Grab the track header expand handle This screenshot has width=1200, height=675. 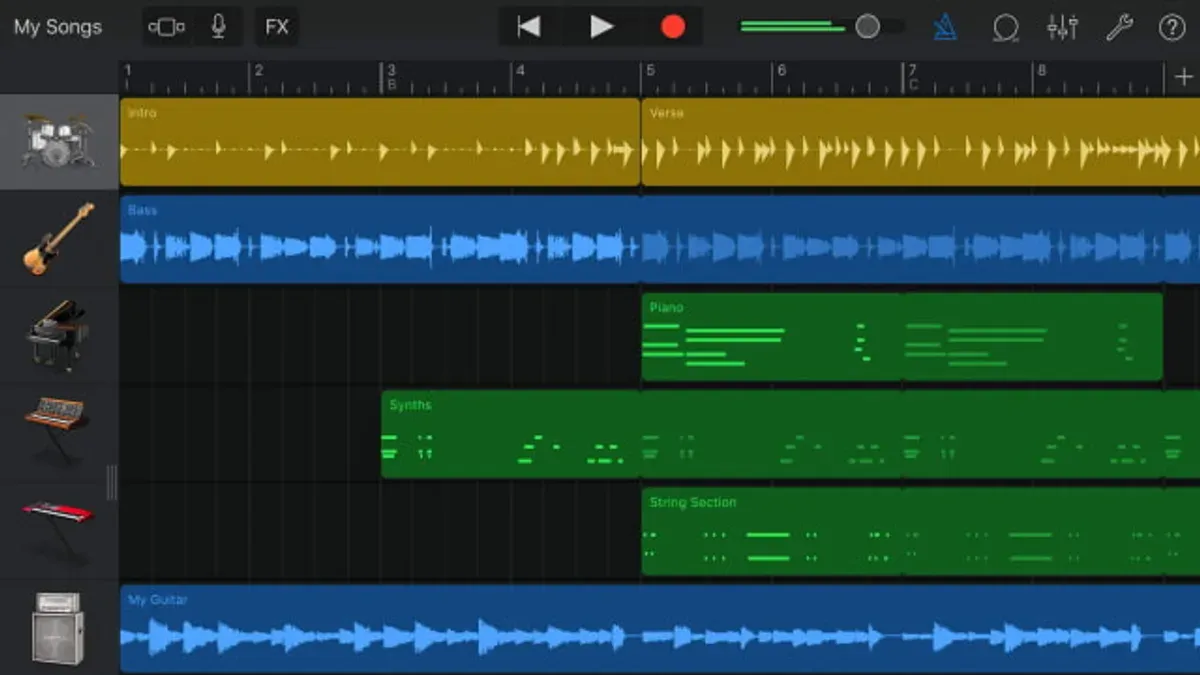point(111,482)
